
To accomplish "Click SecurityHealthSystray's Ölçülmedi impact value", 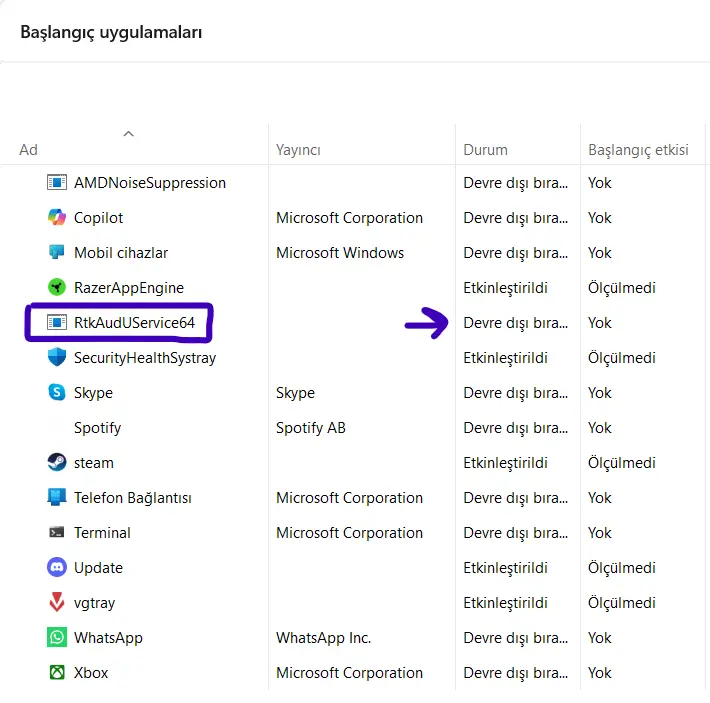I will coord(621,358).
